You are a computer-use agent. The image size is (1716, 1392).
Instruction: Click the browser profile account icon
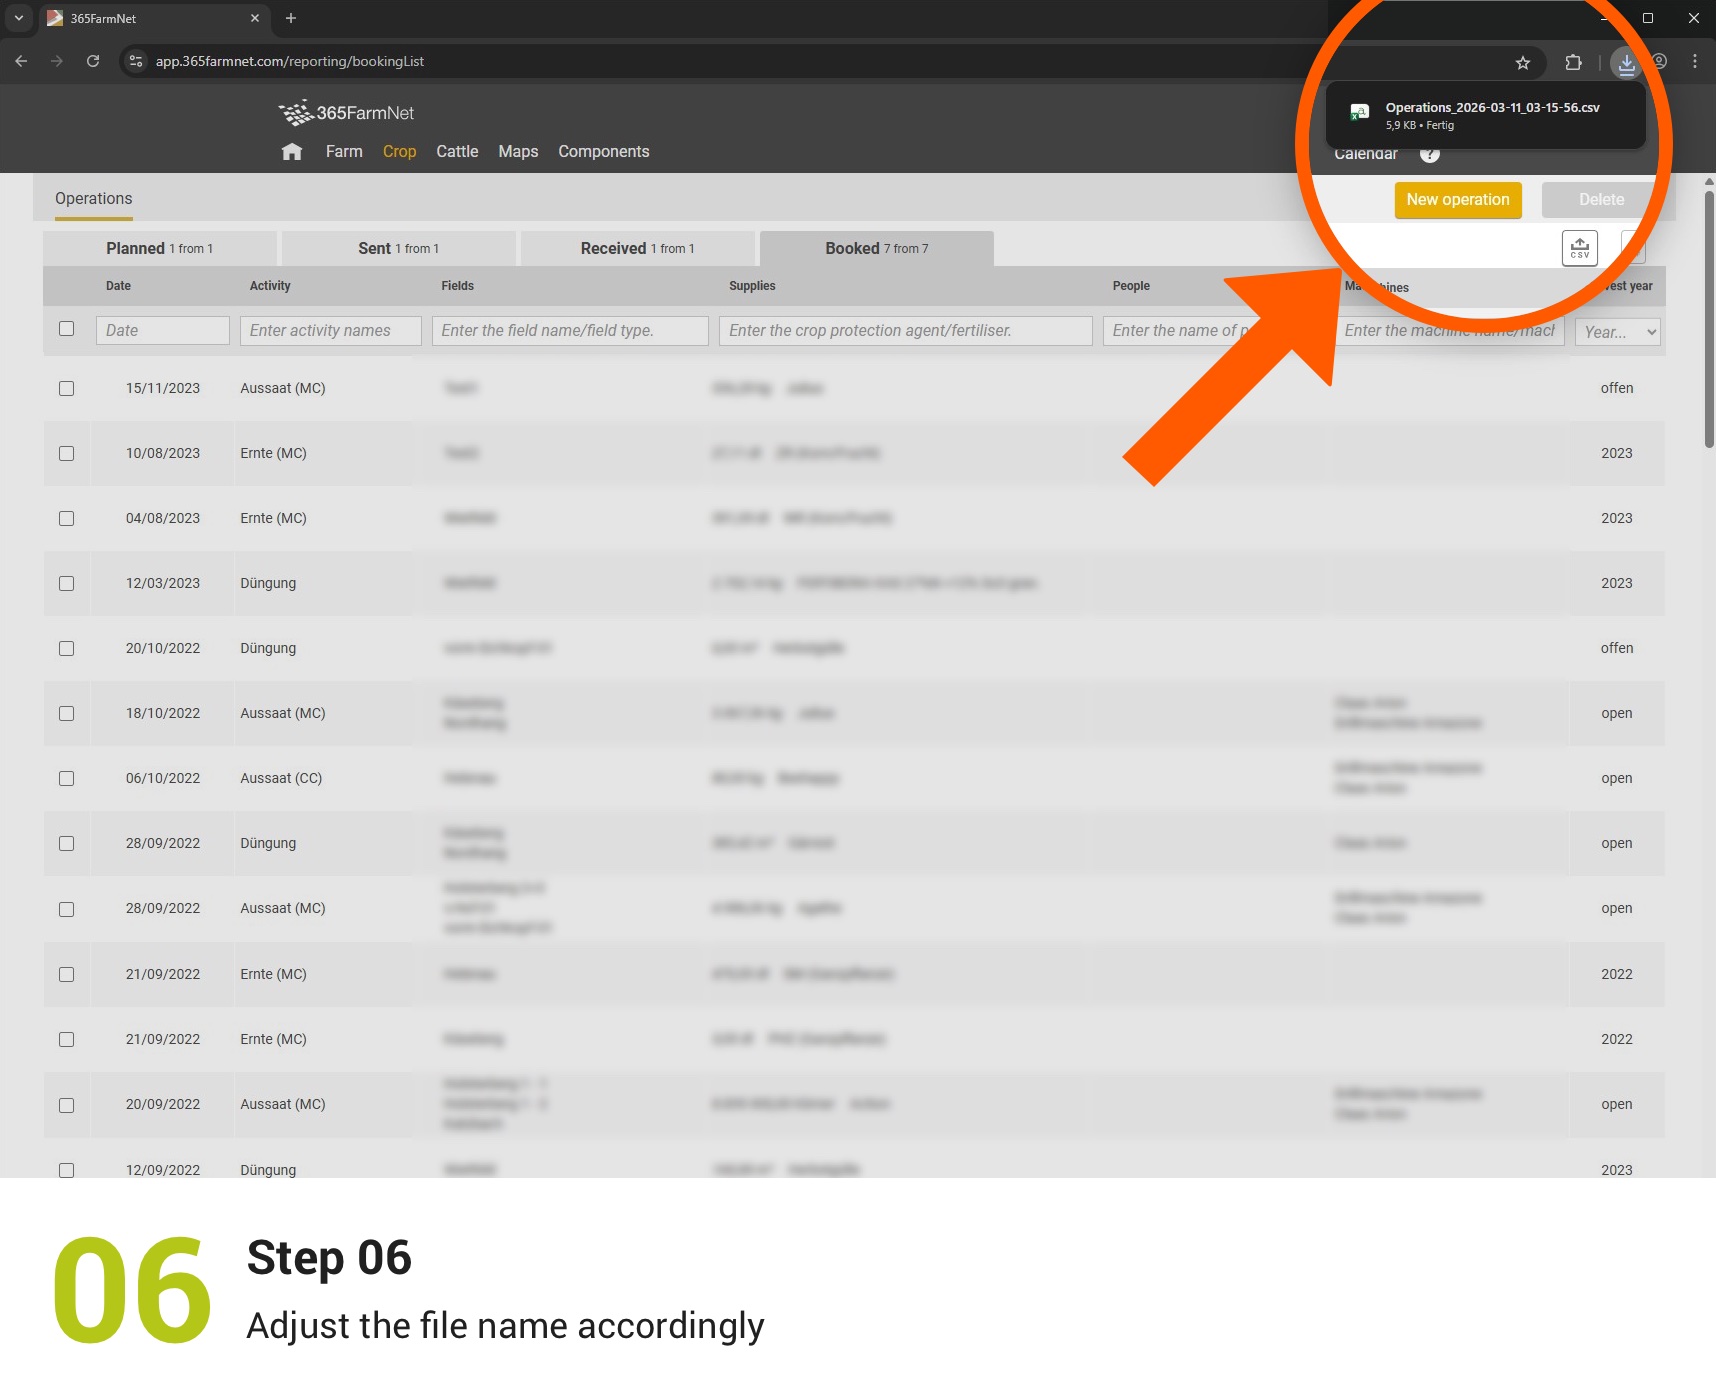click(1657, 62)
